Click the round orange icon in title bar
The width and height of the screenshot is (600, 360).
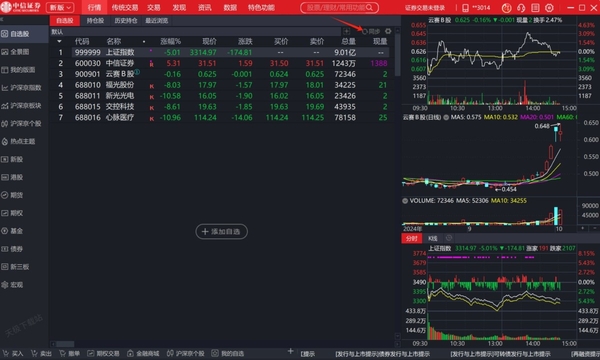click(x=506, y=8)
